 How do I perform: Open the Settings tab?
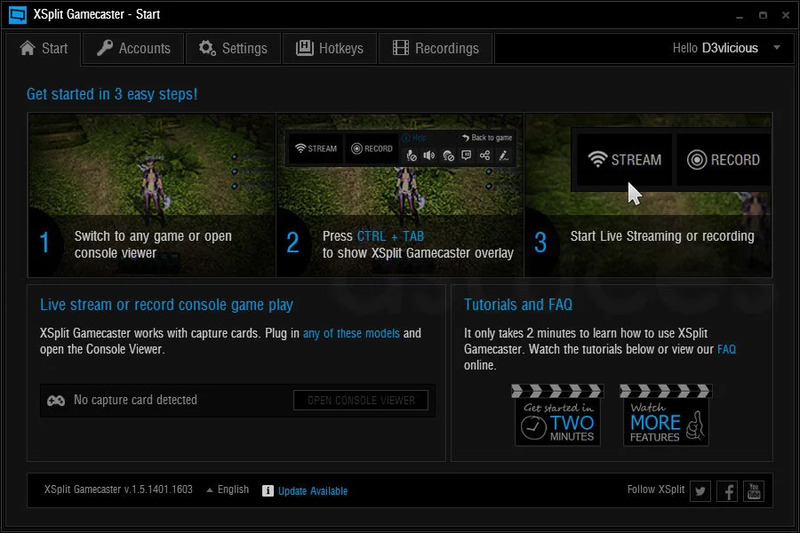(x=233, y=48)
